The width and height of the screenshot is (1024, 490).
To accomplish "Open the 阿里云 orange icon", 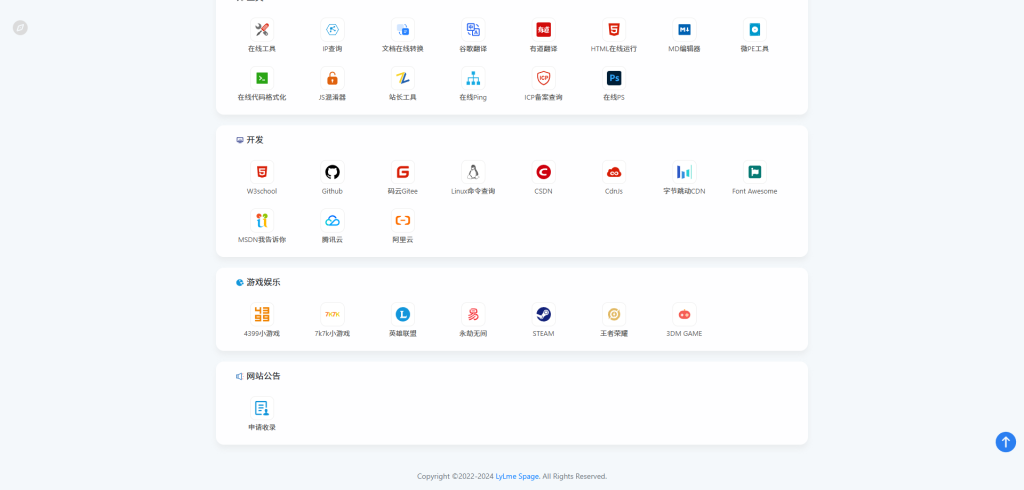I will pyautogui.click(x=403, y=220).
